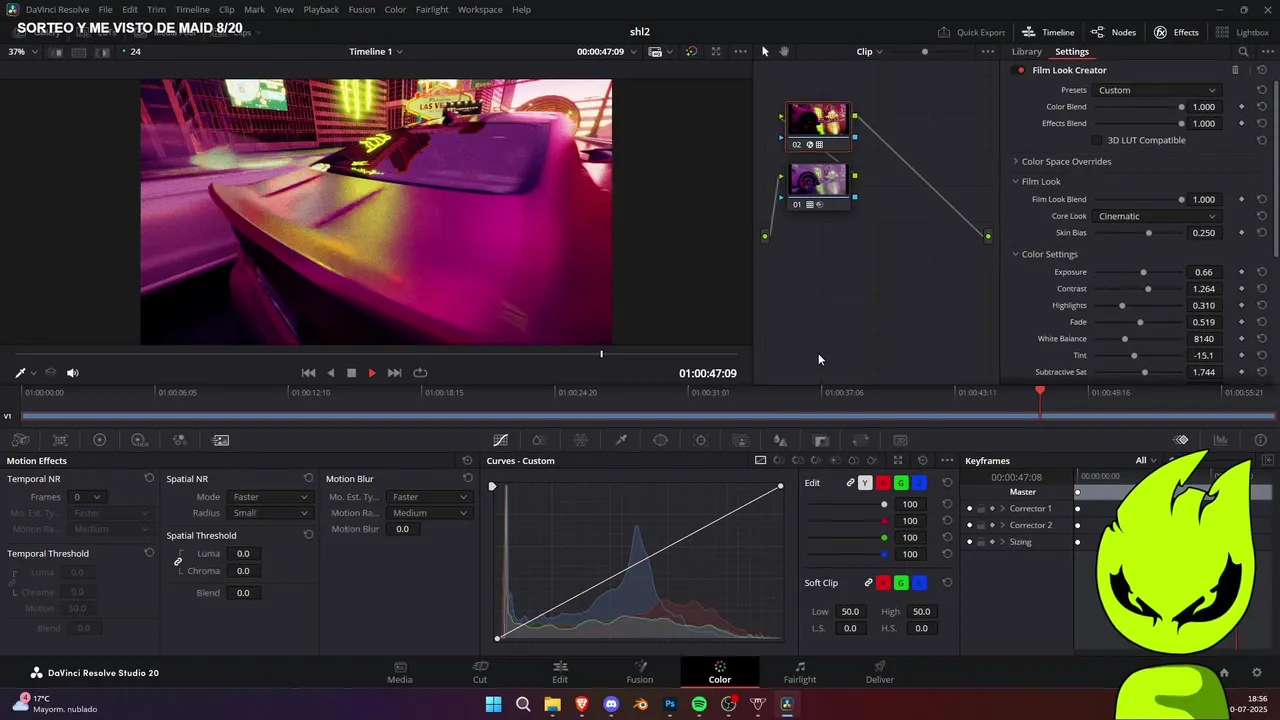Image resolution: width=1280 pixels, height=720 pixels.
Task: Open the Tracker palette
Action: pos(701,440)
